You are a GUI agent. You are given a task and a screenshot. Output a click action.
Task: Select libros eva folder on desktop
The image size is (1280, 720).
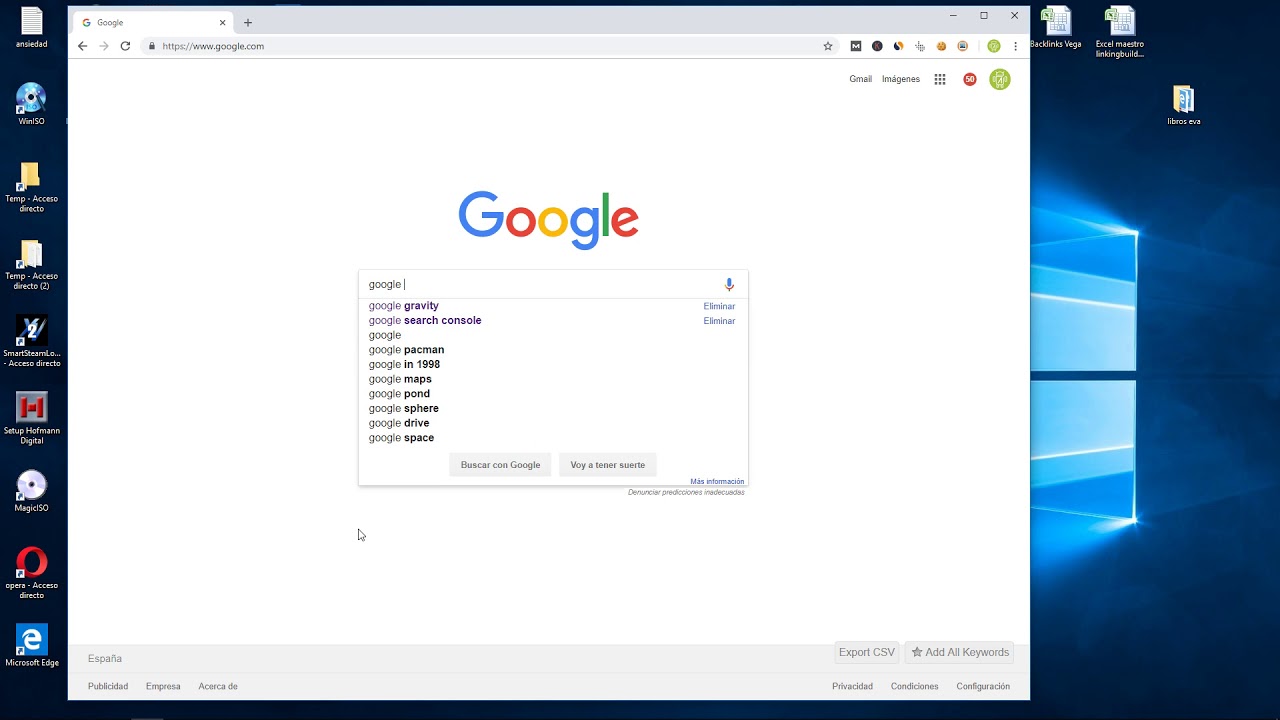click(1184, 105)
